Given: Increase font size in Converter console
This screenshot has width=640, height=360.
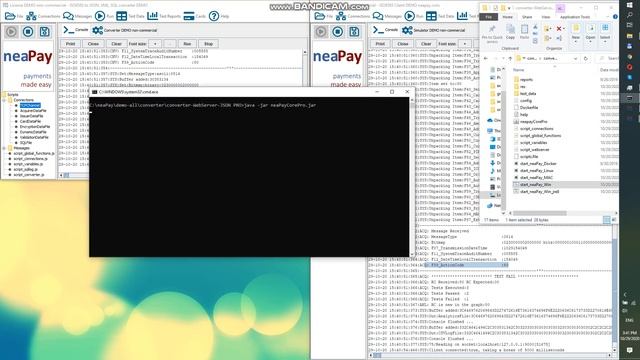Looking at the screenshot, I should [155, 44].
